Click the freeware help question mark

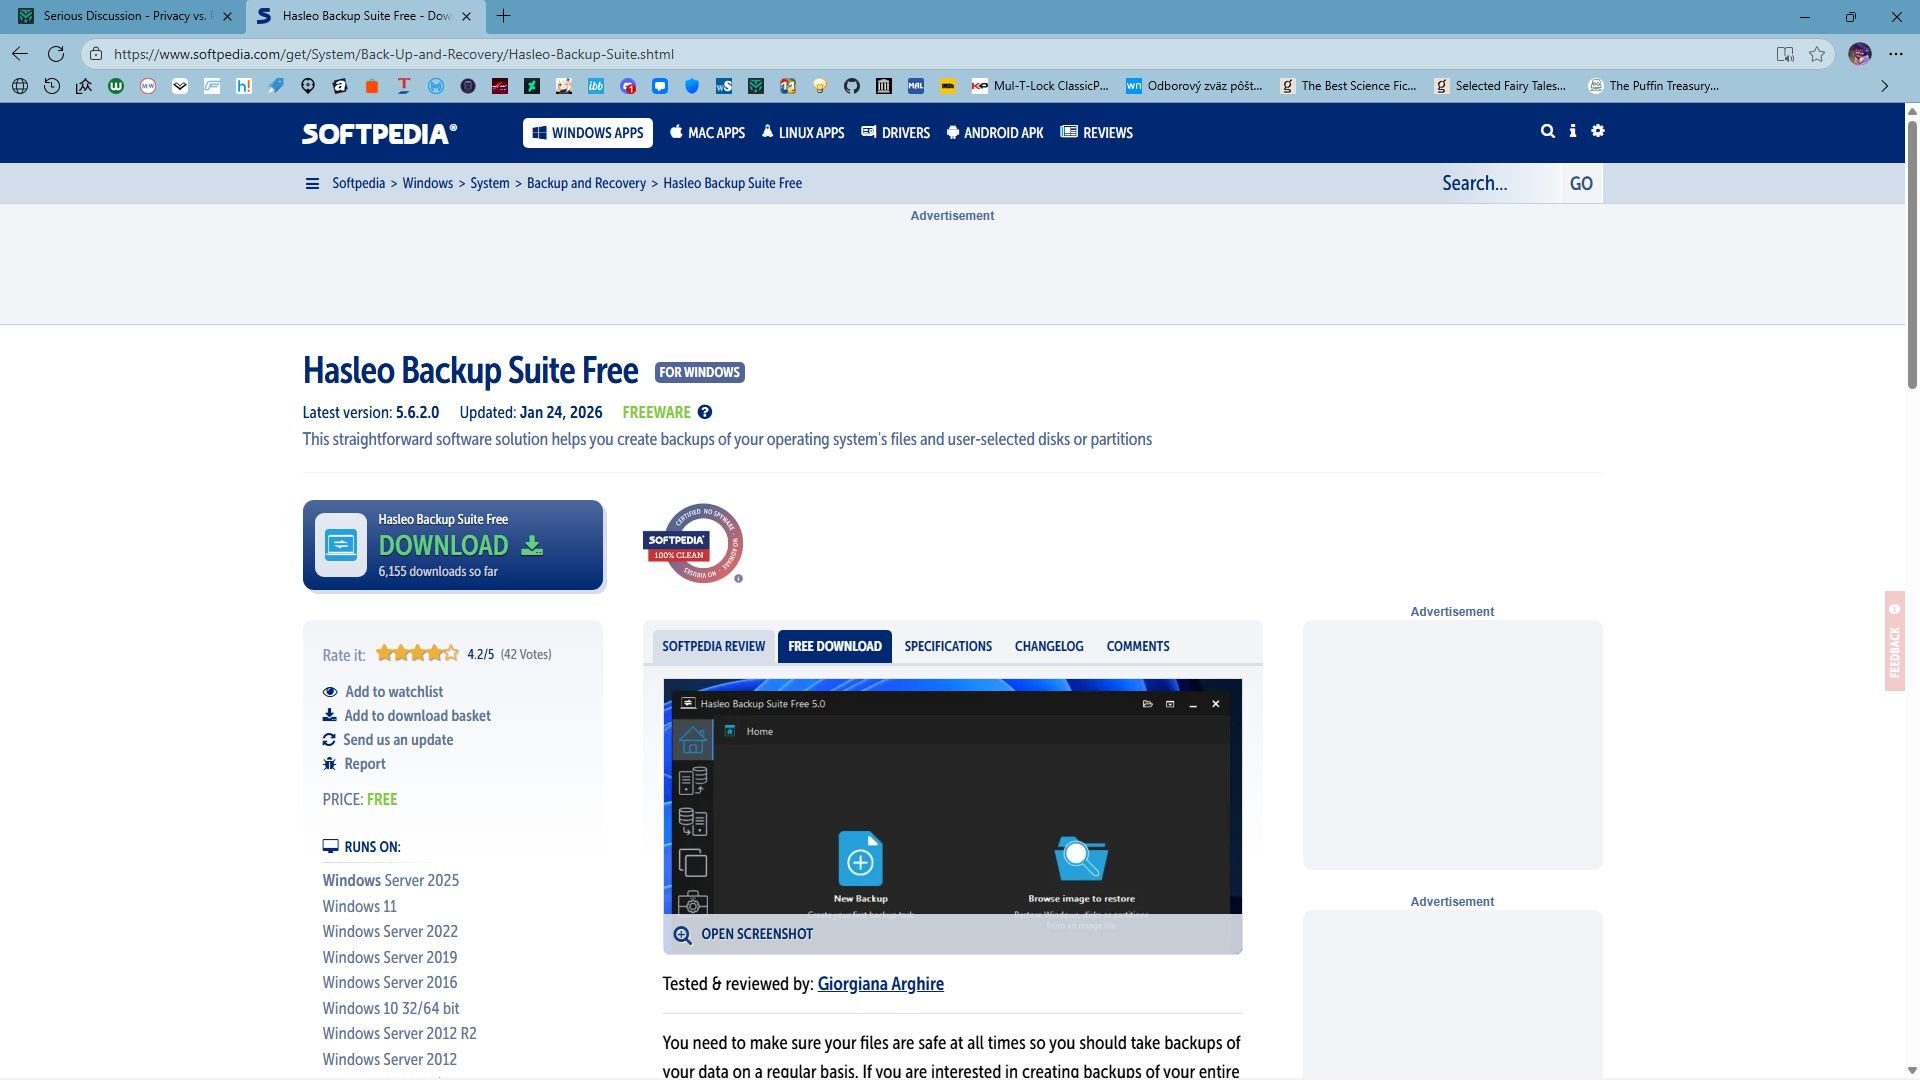(x=705, y=413)
